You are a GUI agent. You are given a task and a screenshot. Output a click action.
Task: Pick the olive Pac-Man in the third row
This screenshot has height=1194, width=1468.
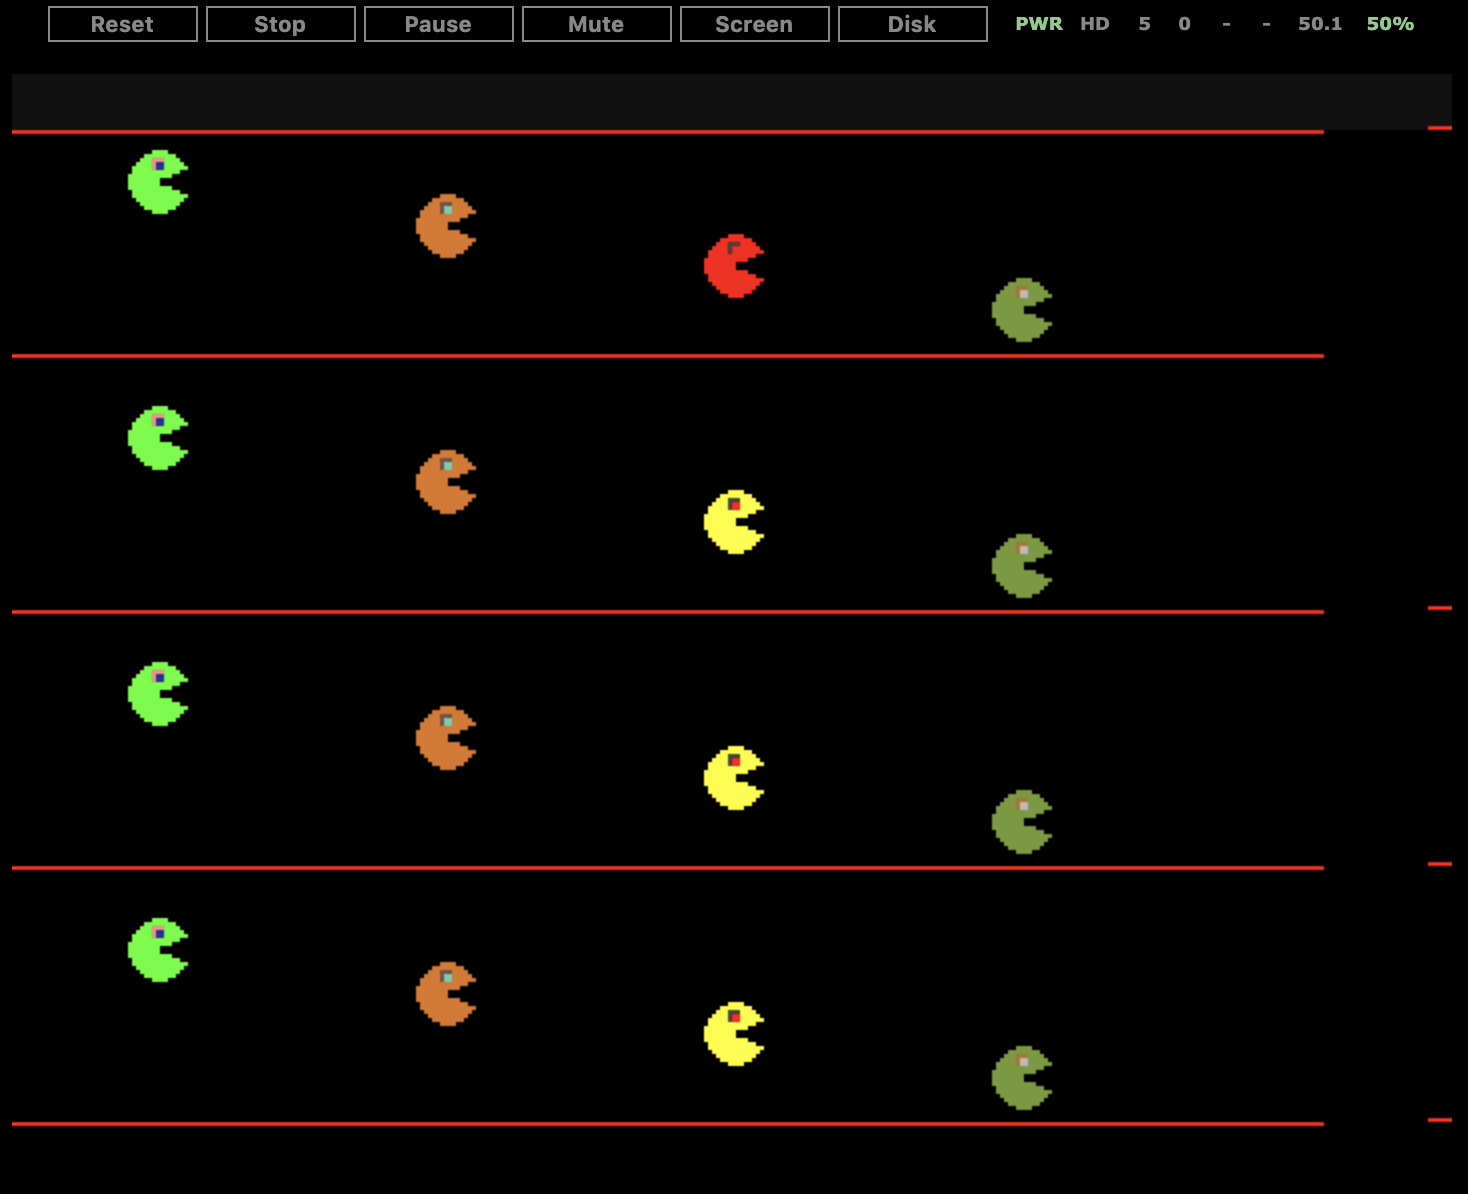(x=1022, y=822)
